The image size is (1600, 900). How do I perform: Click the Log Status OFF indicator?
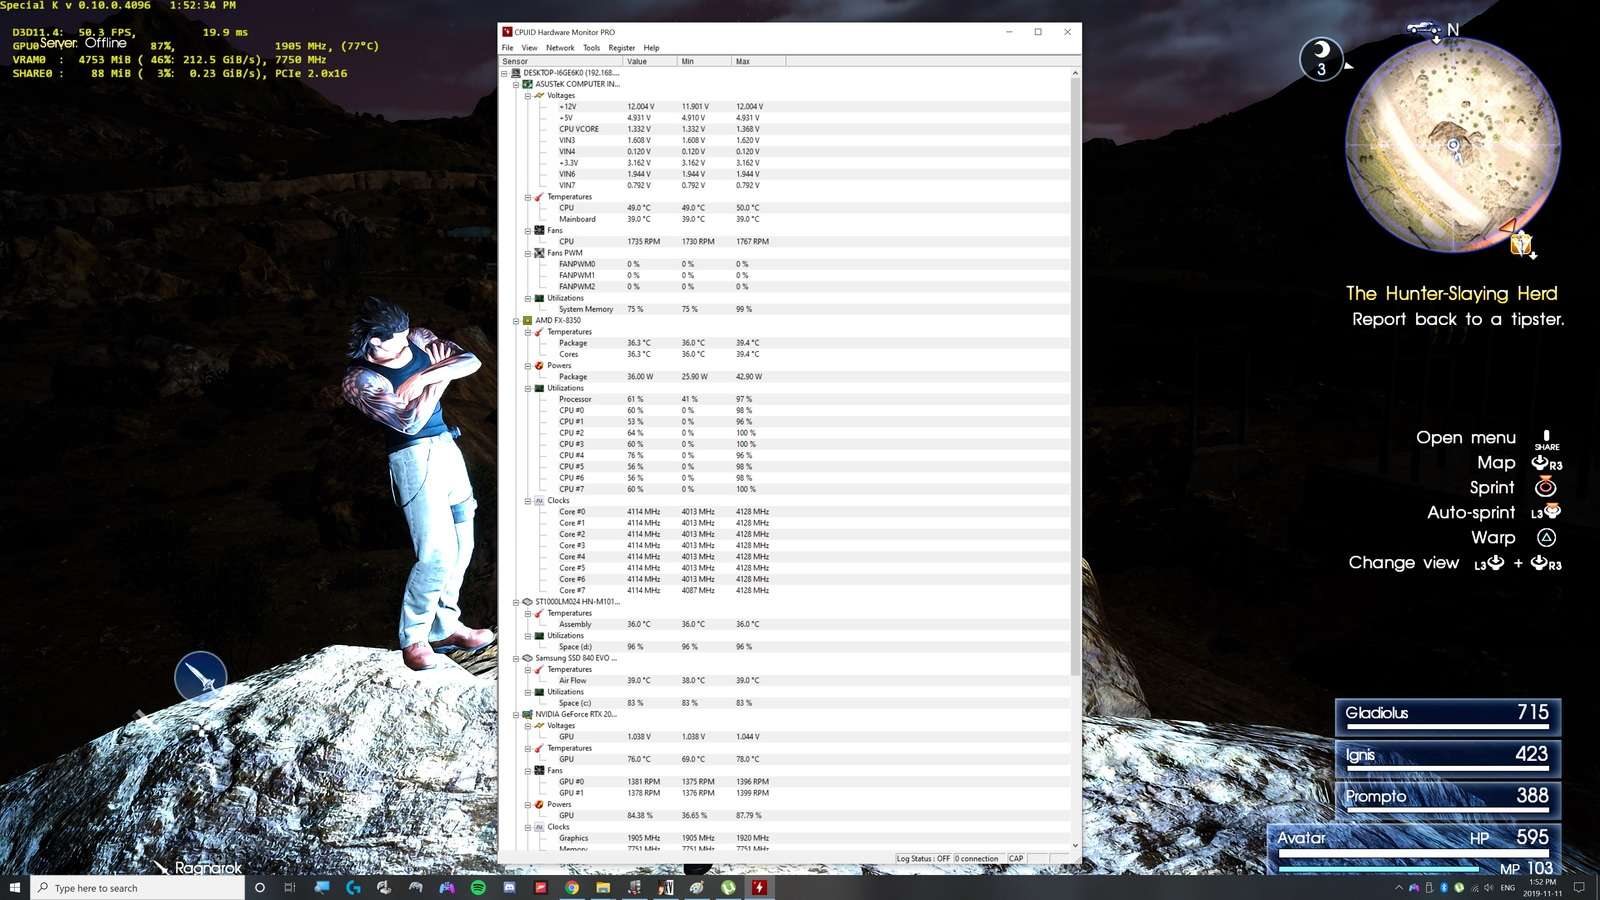[923, 859]
